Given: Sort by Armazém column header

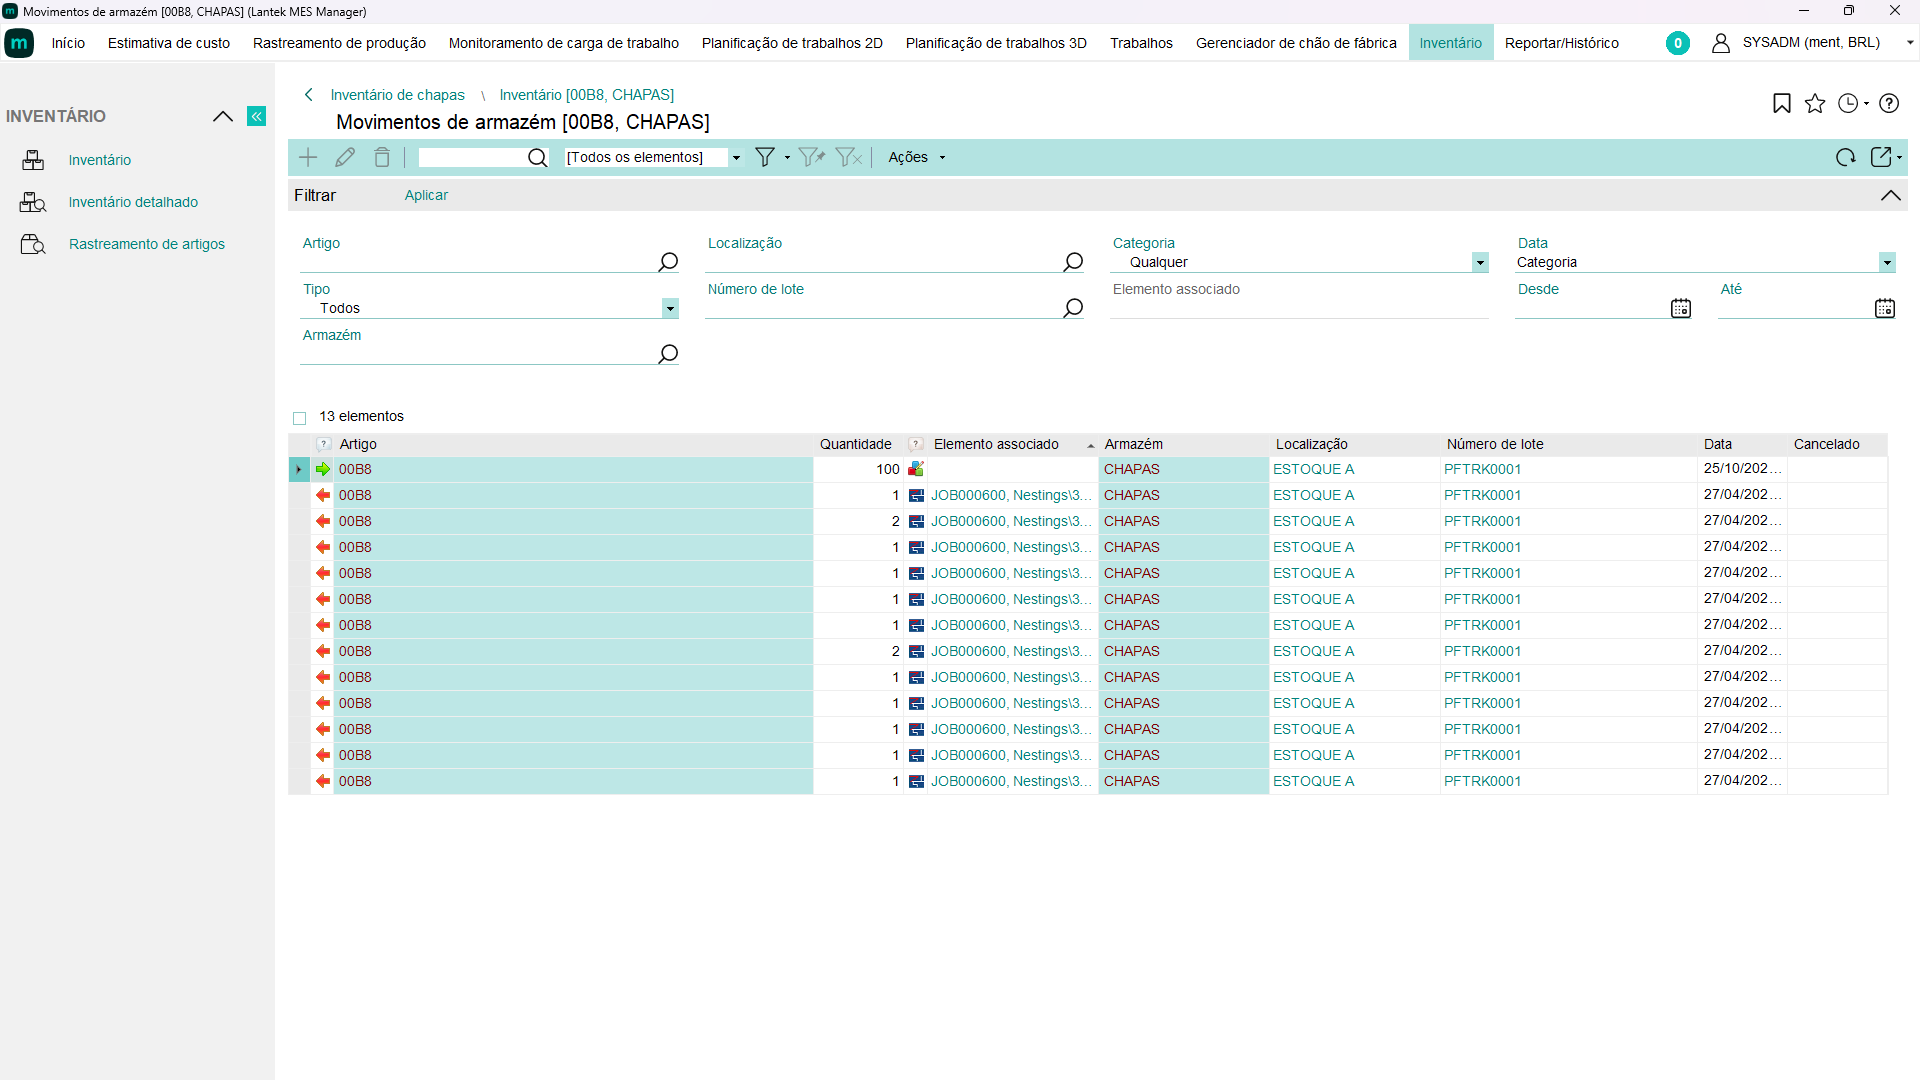Looking at the screenshot, I should (1134, 444).
